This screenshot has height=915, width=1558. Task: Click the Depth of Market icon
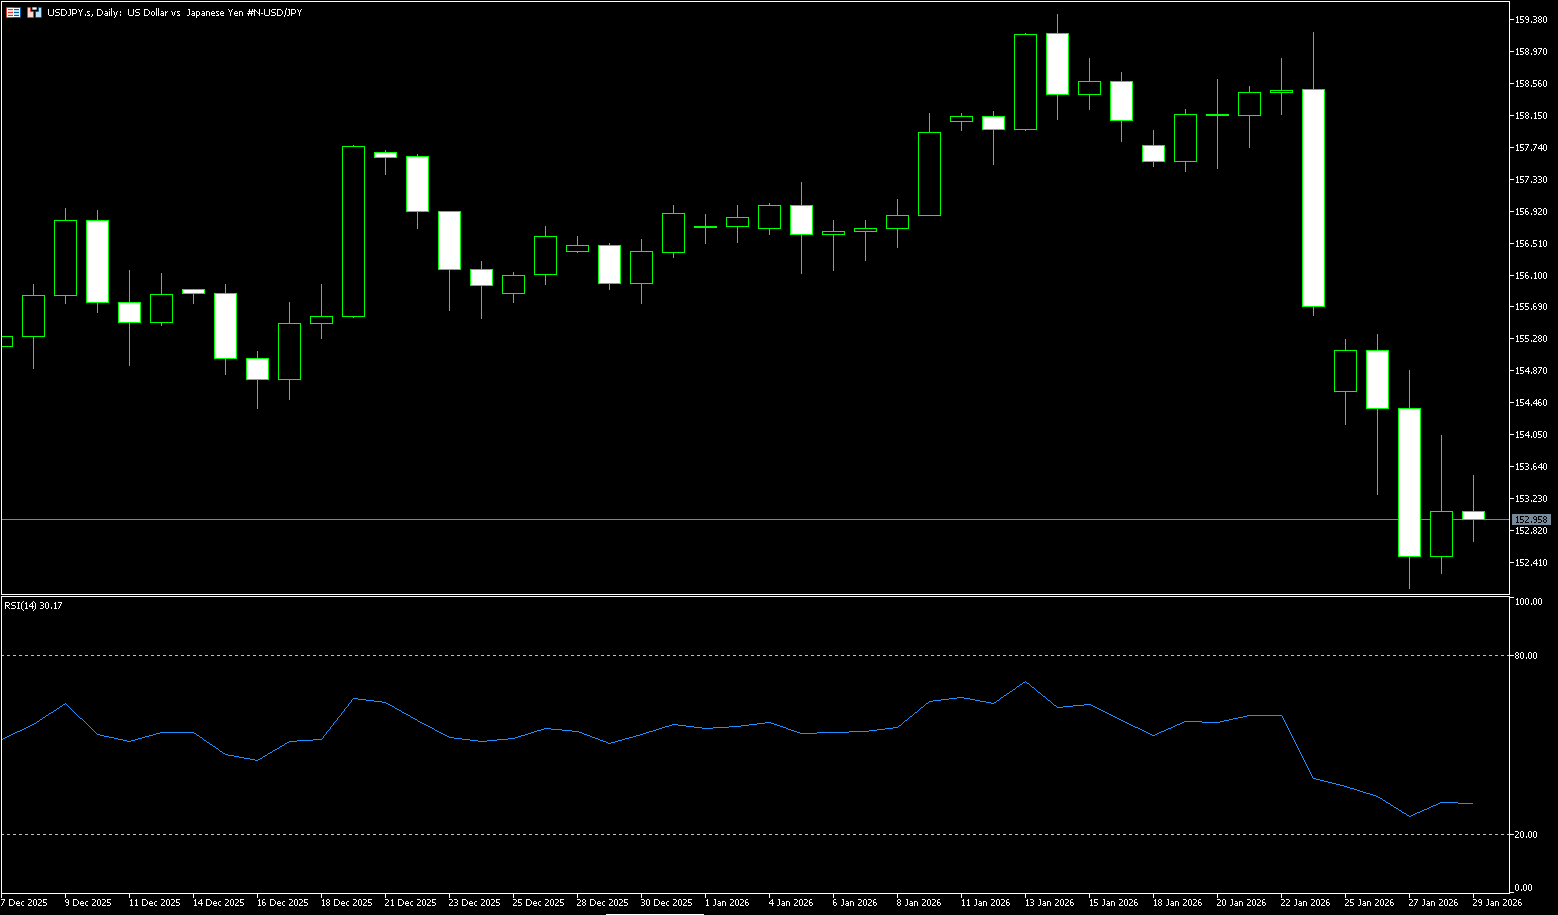click(34, 12)
